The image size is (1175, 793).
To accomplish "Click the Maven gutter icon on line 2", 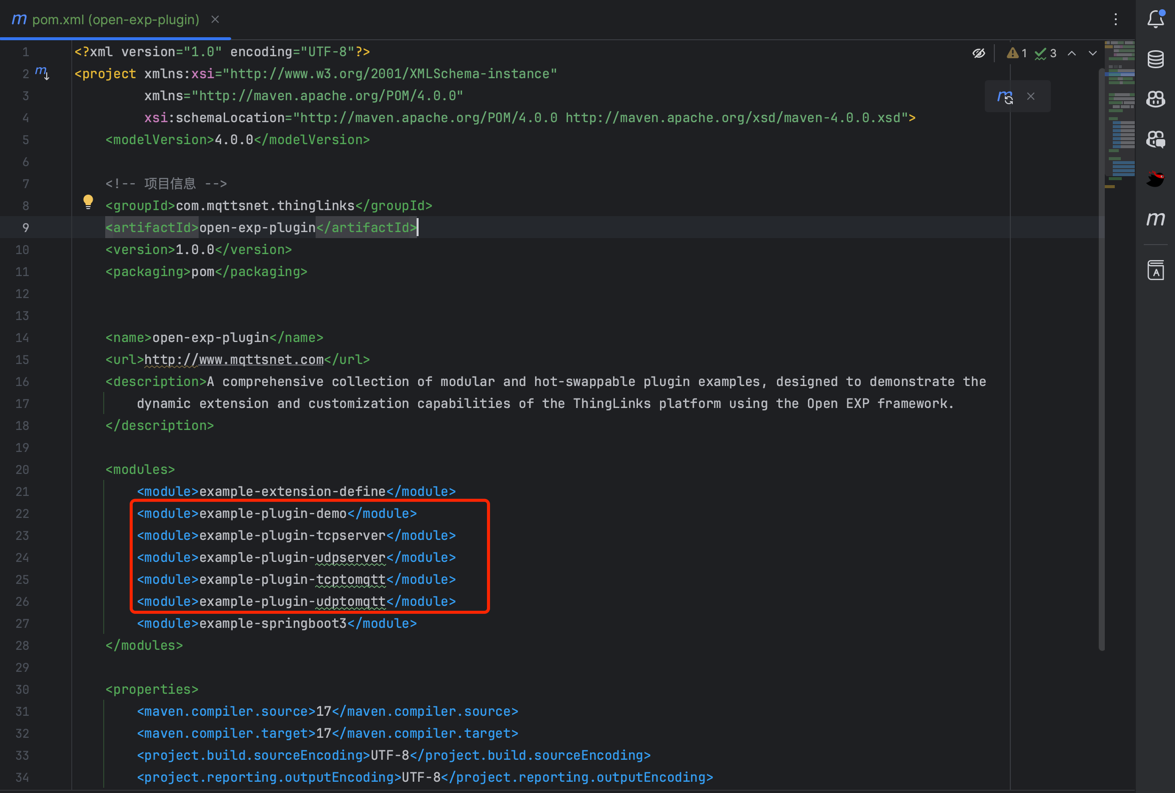I will 42,73.
